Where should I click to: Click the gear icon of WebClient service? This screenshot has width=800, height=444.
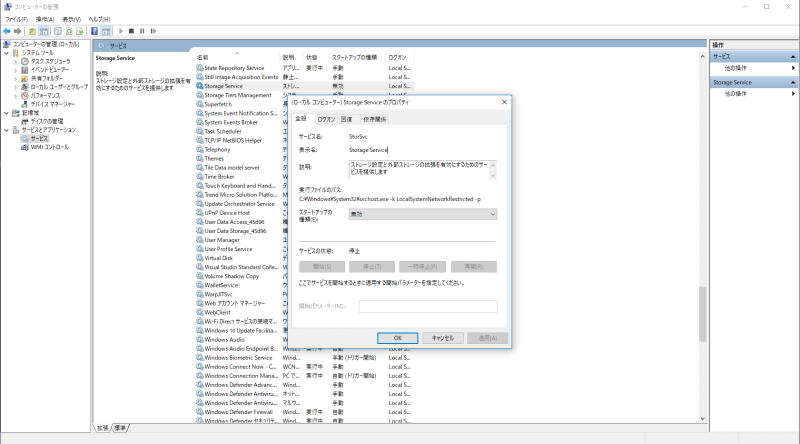point(199,312)
